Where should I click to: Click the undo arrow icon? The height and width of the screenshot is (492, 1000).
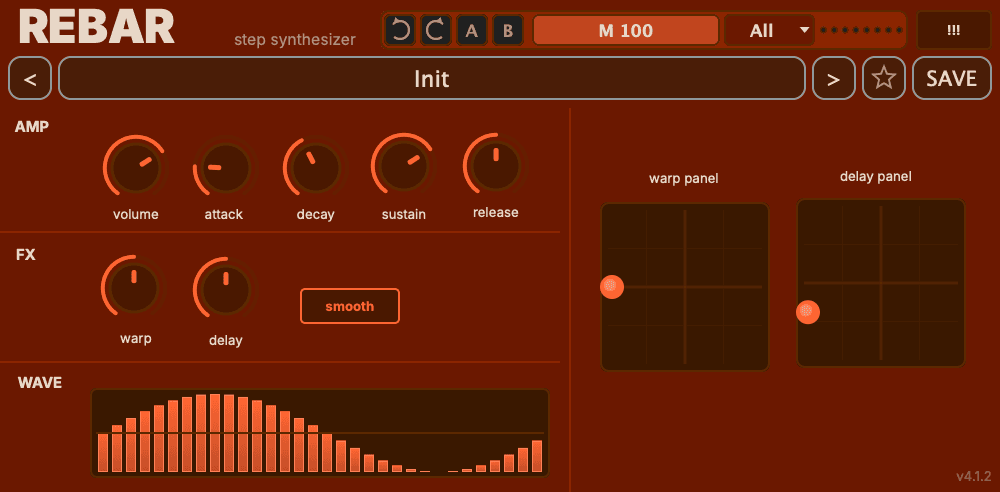click(x=401, y=30)
